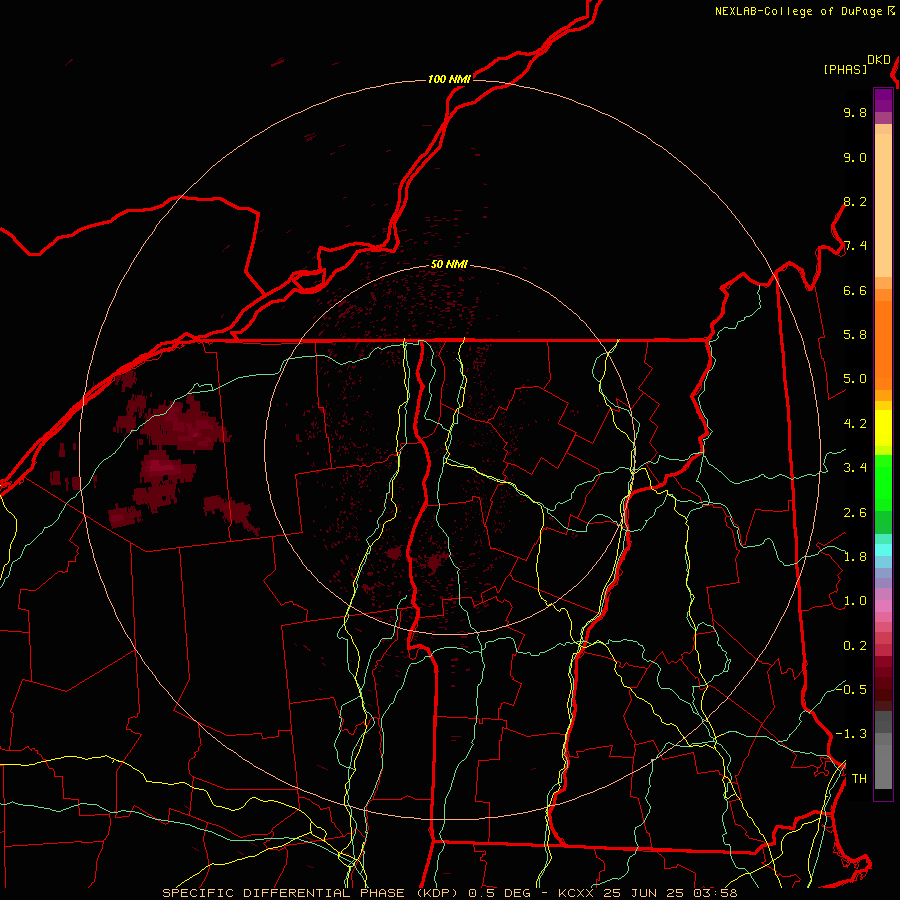Click the purple segment at the color bar top

[883, 100]
